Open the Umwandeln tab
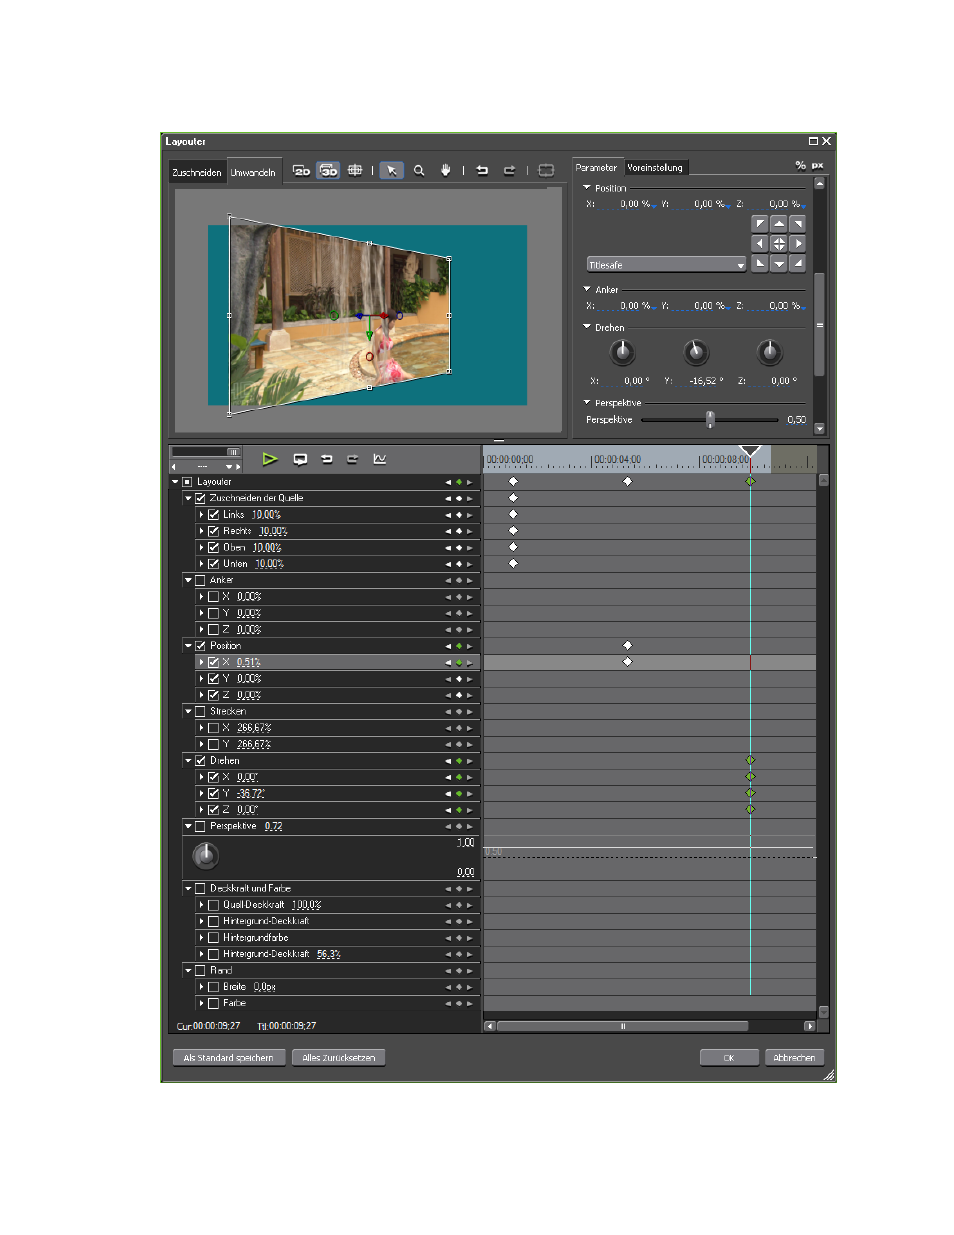The height and width of the screenshot is (1235, 954). coord(253,172)
